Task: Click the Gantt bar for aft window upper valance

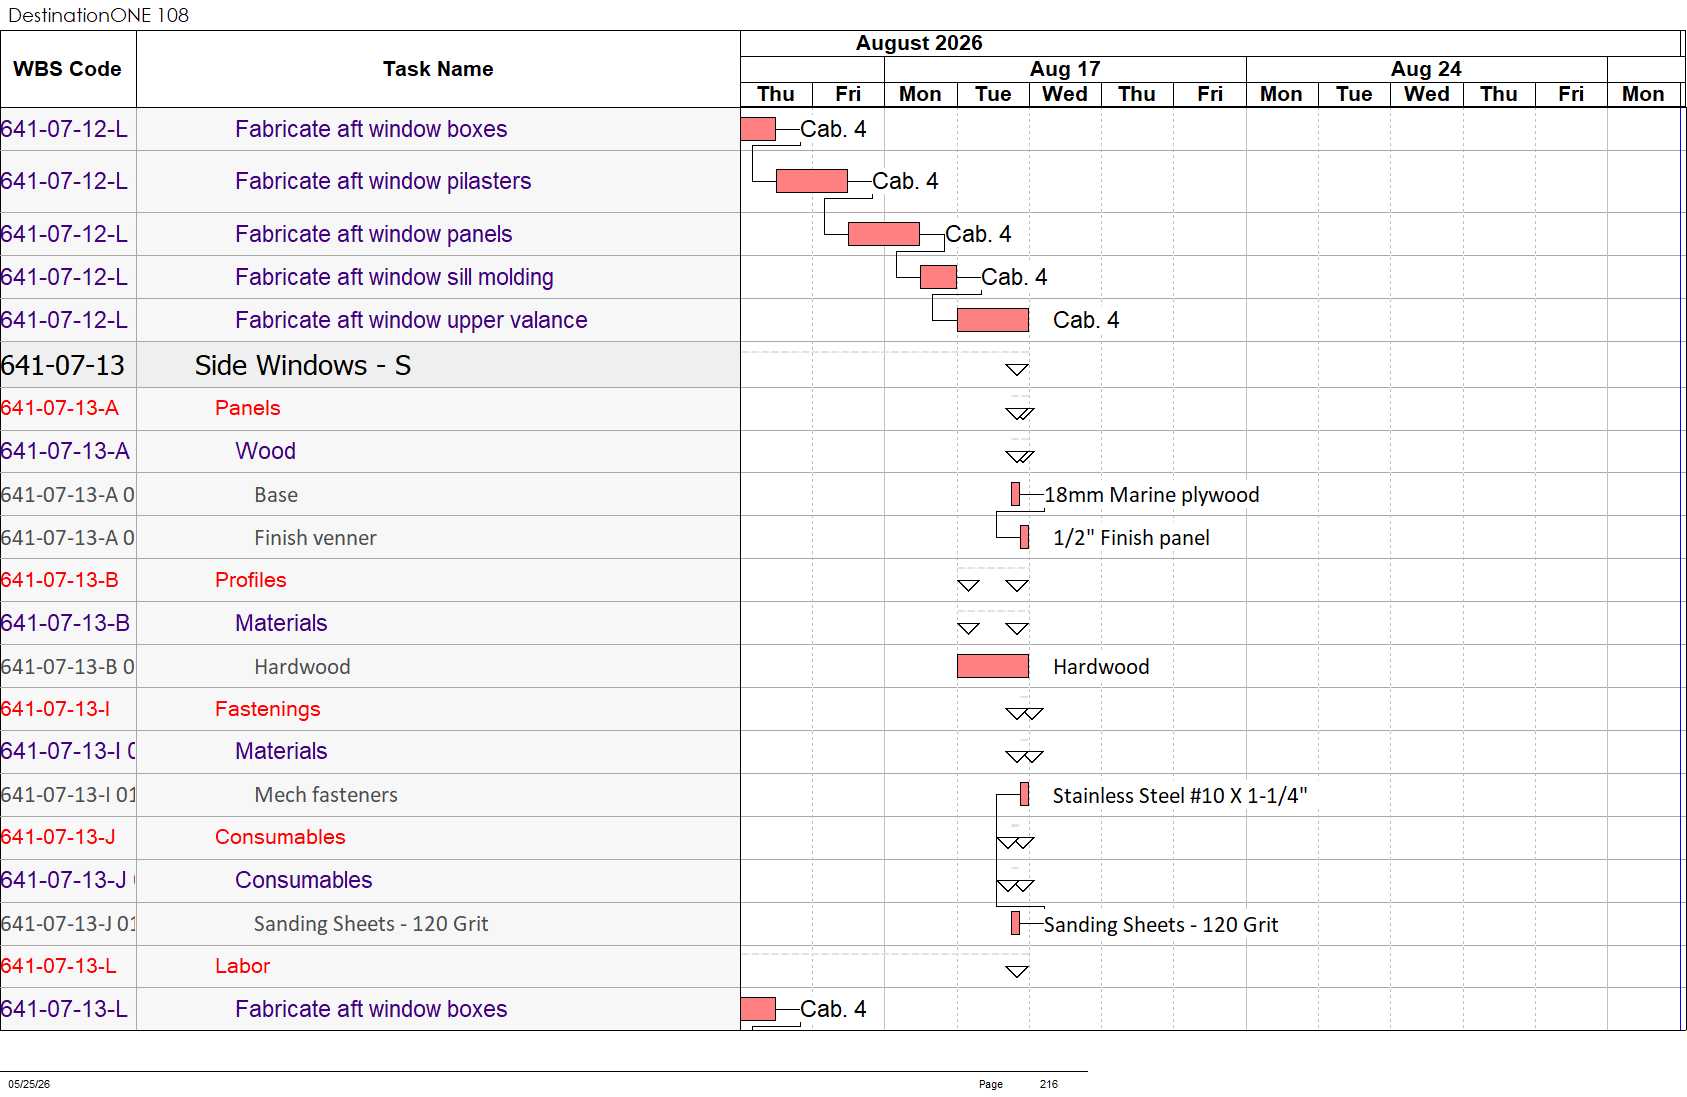Action: (x=993, y=320)
